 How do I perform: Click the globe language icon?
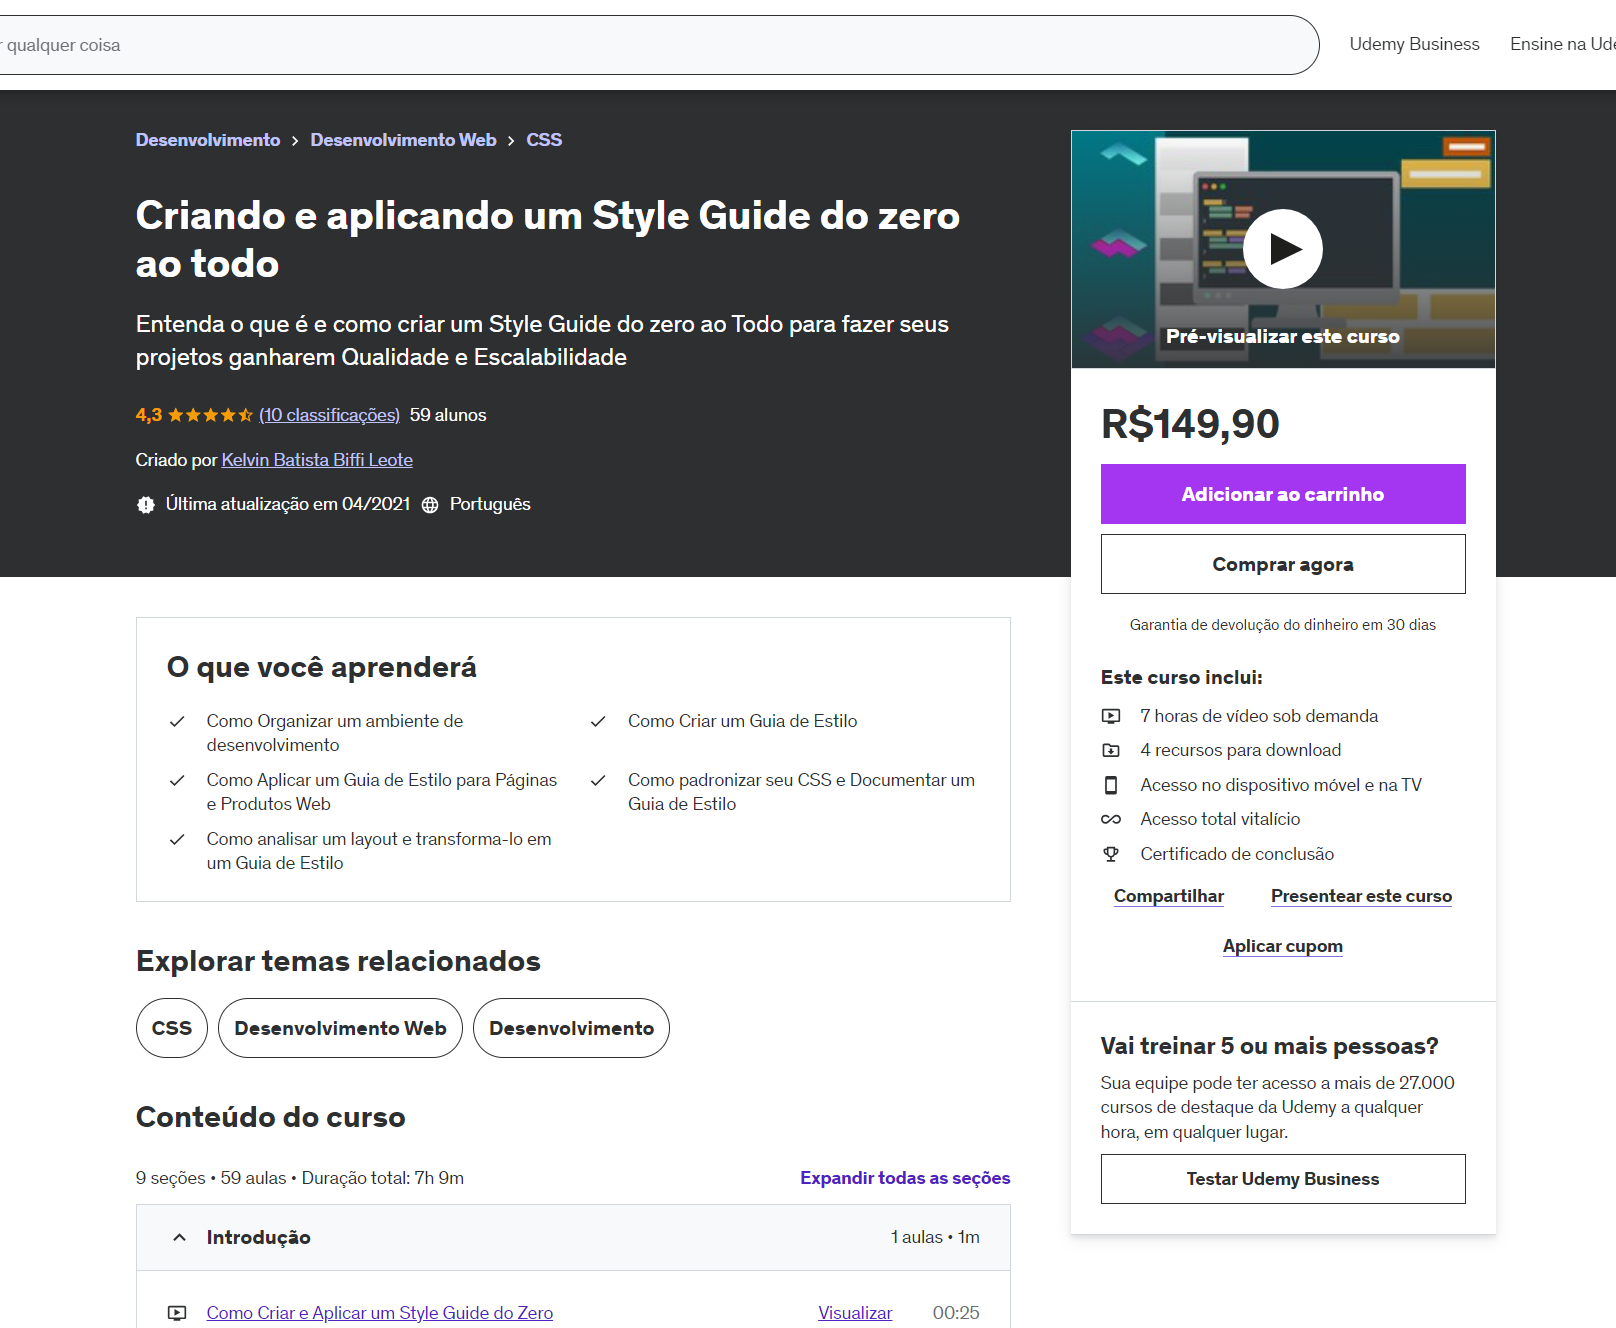[430, 505]
